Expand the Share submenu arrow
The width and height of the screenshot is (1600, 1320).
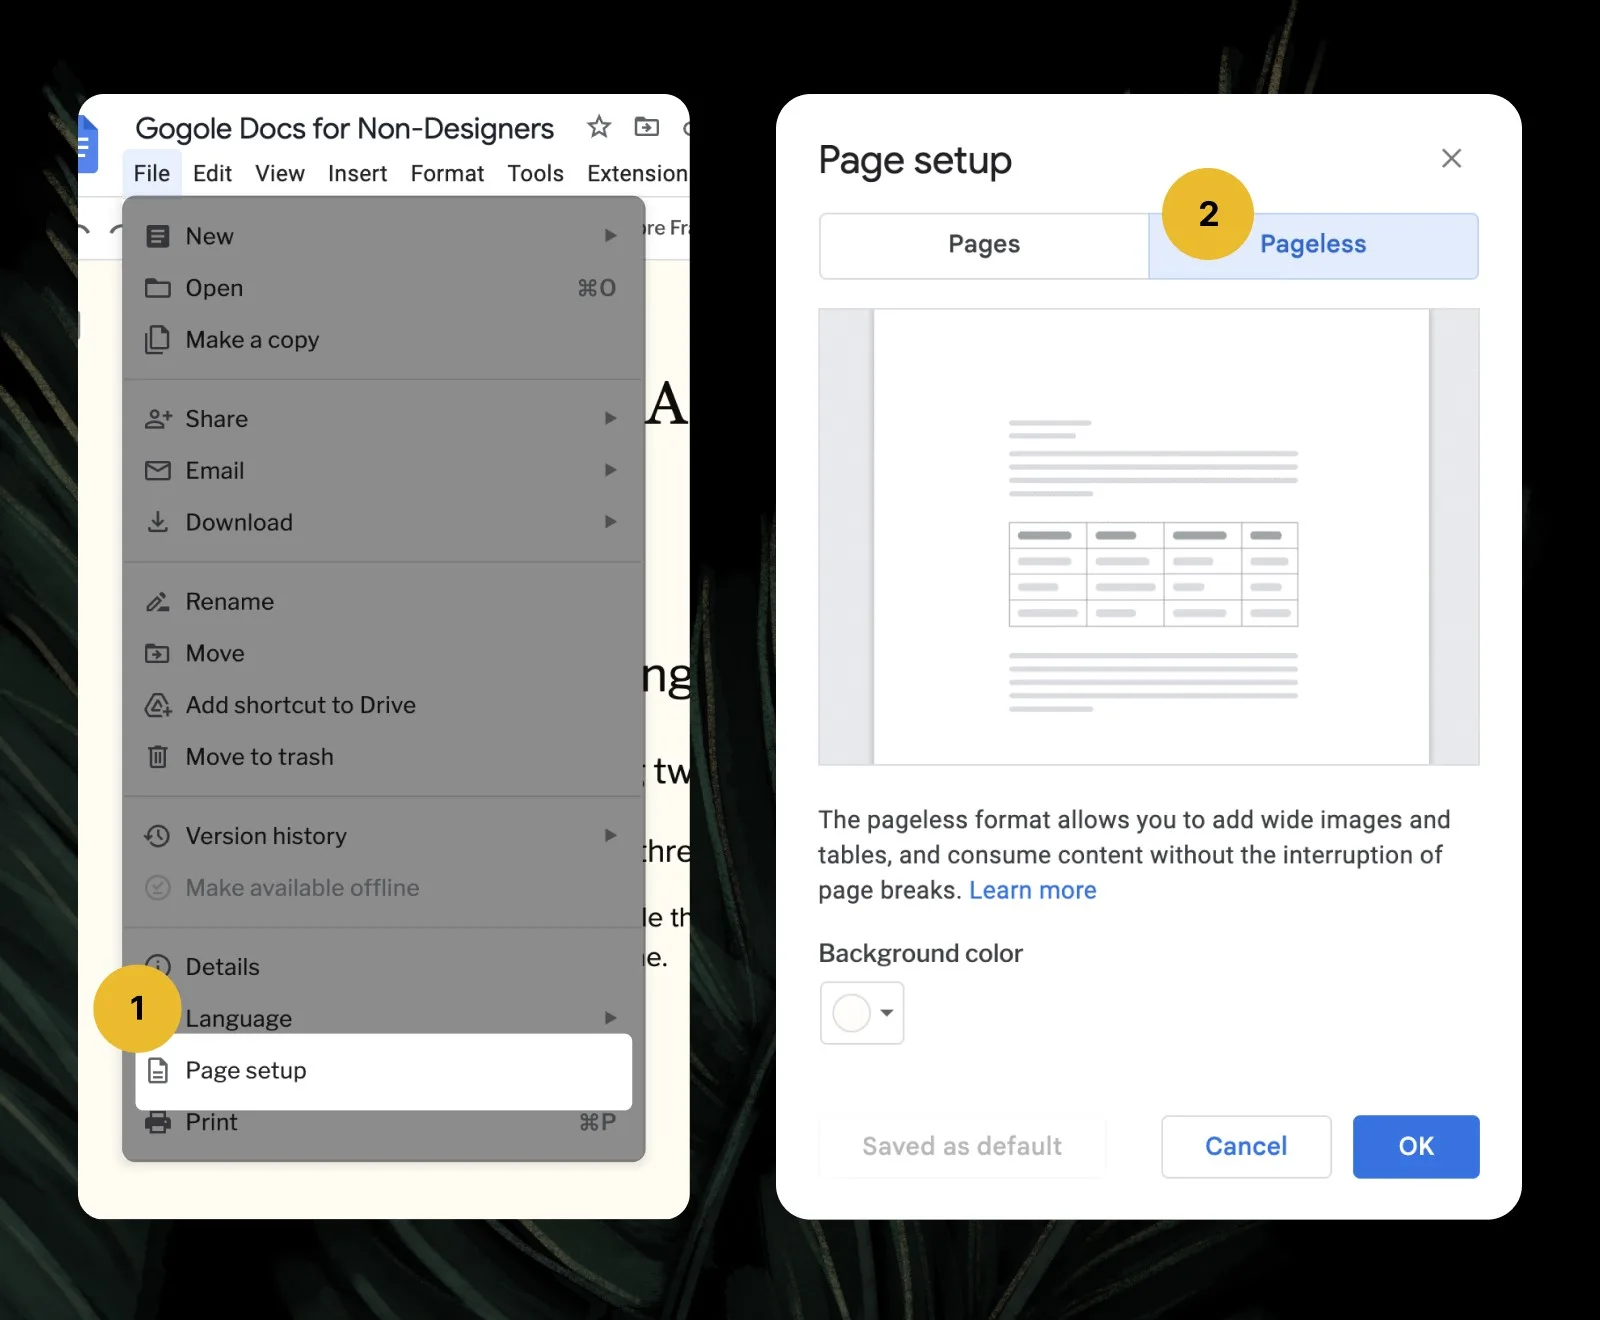[611, 419]
